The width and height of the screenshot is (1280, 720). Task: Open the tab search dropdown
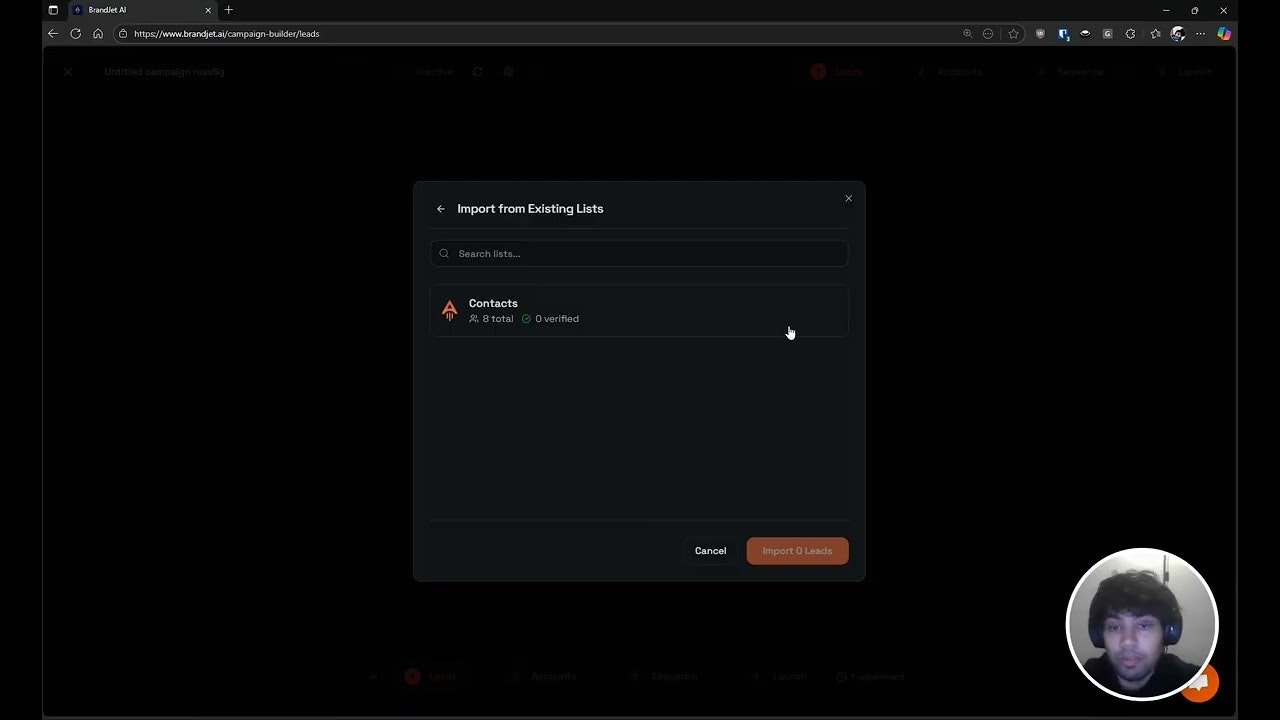click(53, 10)
